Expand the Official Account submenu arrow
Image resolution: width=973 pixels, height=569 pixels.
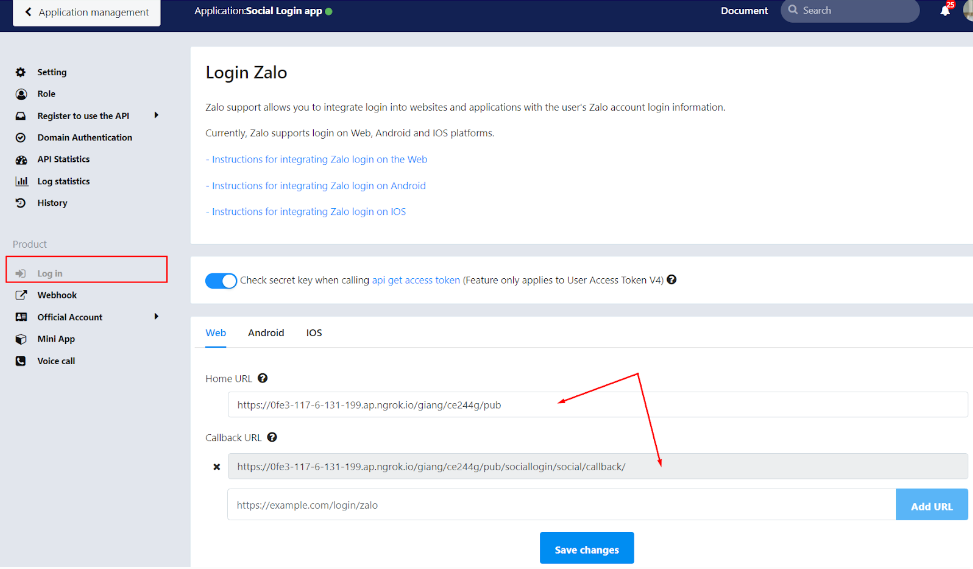point(156,317)
